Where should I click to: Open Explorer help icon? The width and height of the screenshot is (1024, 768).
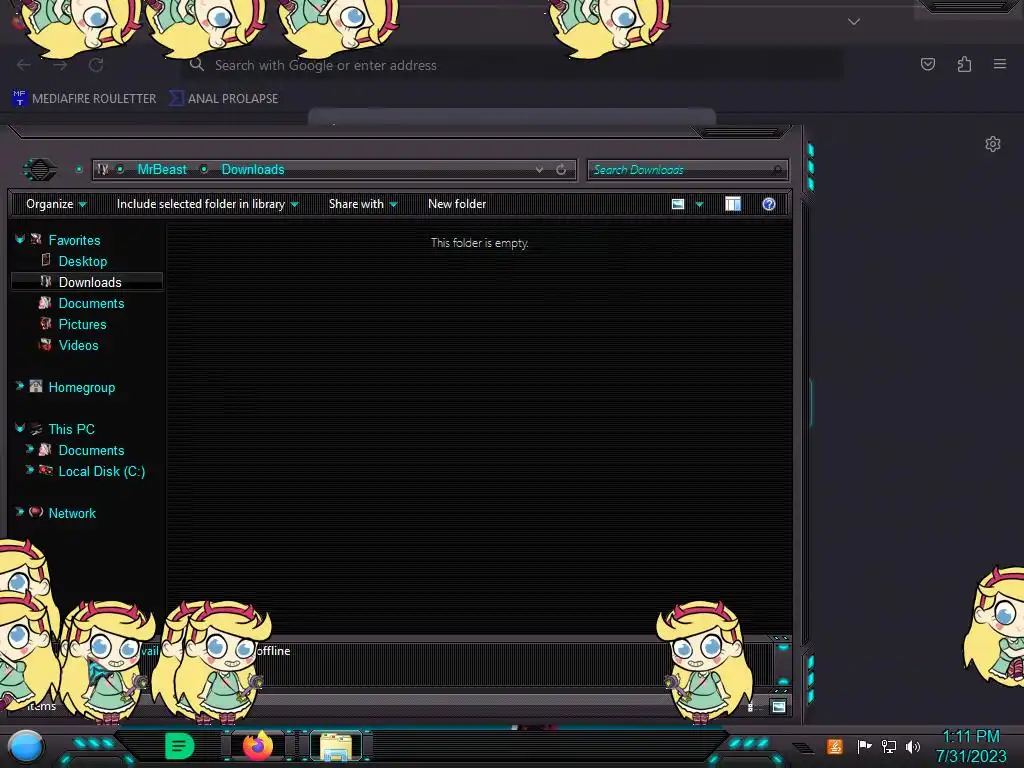769,204
